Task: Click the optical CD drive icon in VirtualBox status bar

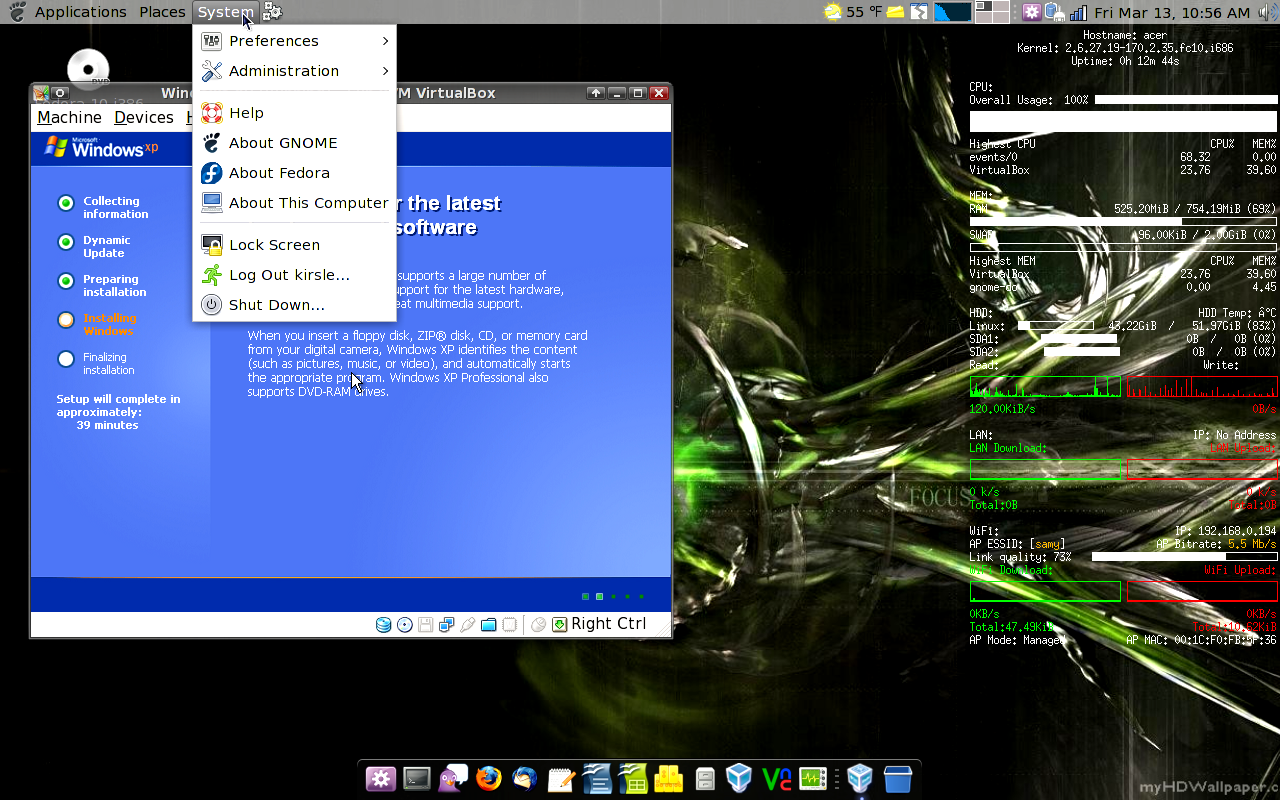Action: [404, 625]
